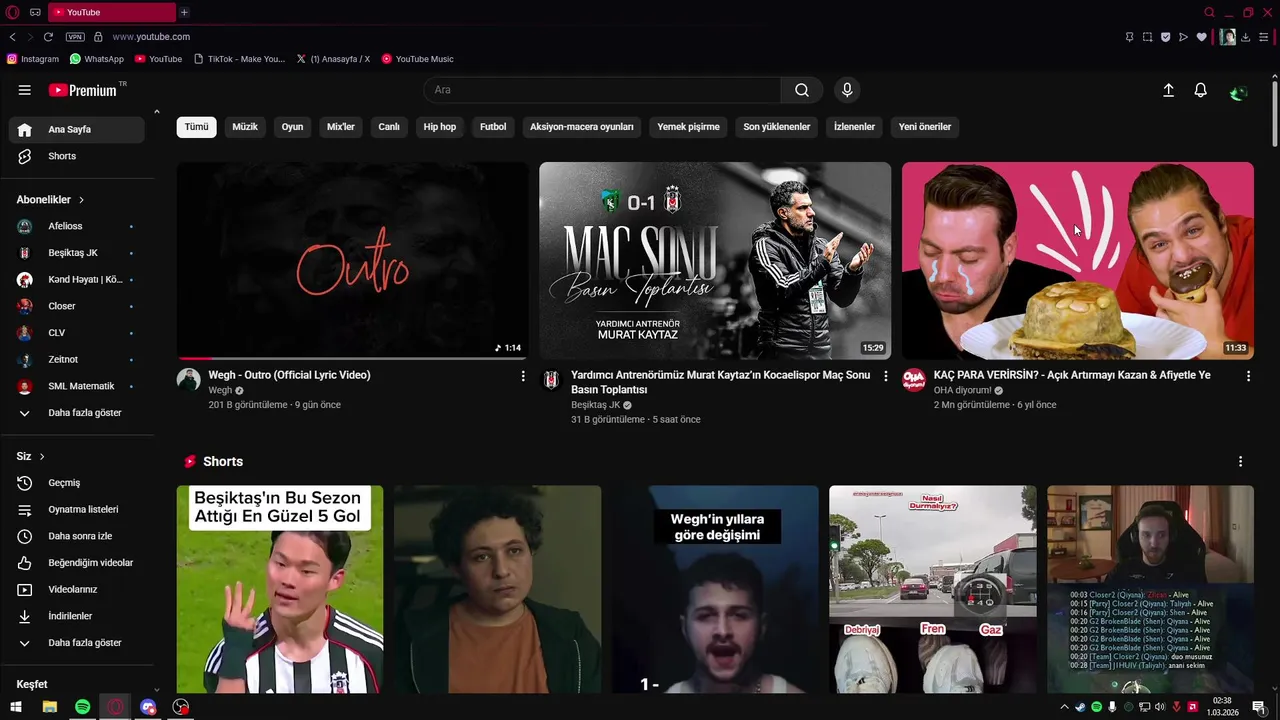
Task: Select the Yeni öneriler filter chip
Action: (x=925, y=127)
